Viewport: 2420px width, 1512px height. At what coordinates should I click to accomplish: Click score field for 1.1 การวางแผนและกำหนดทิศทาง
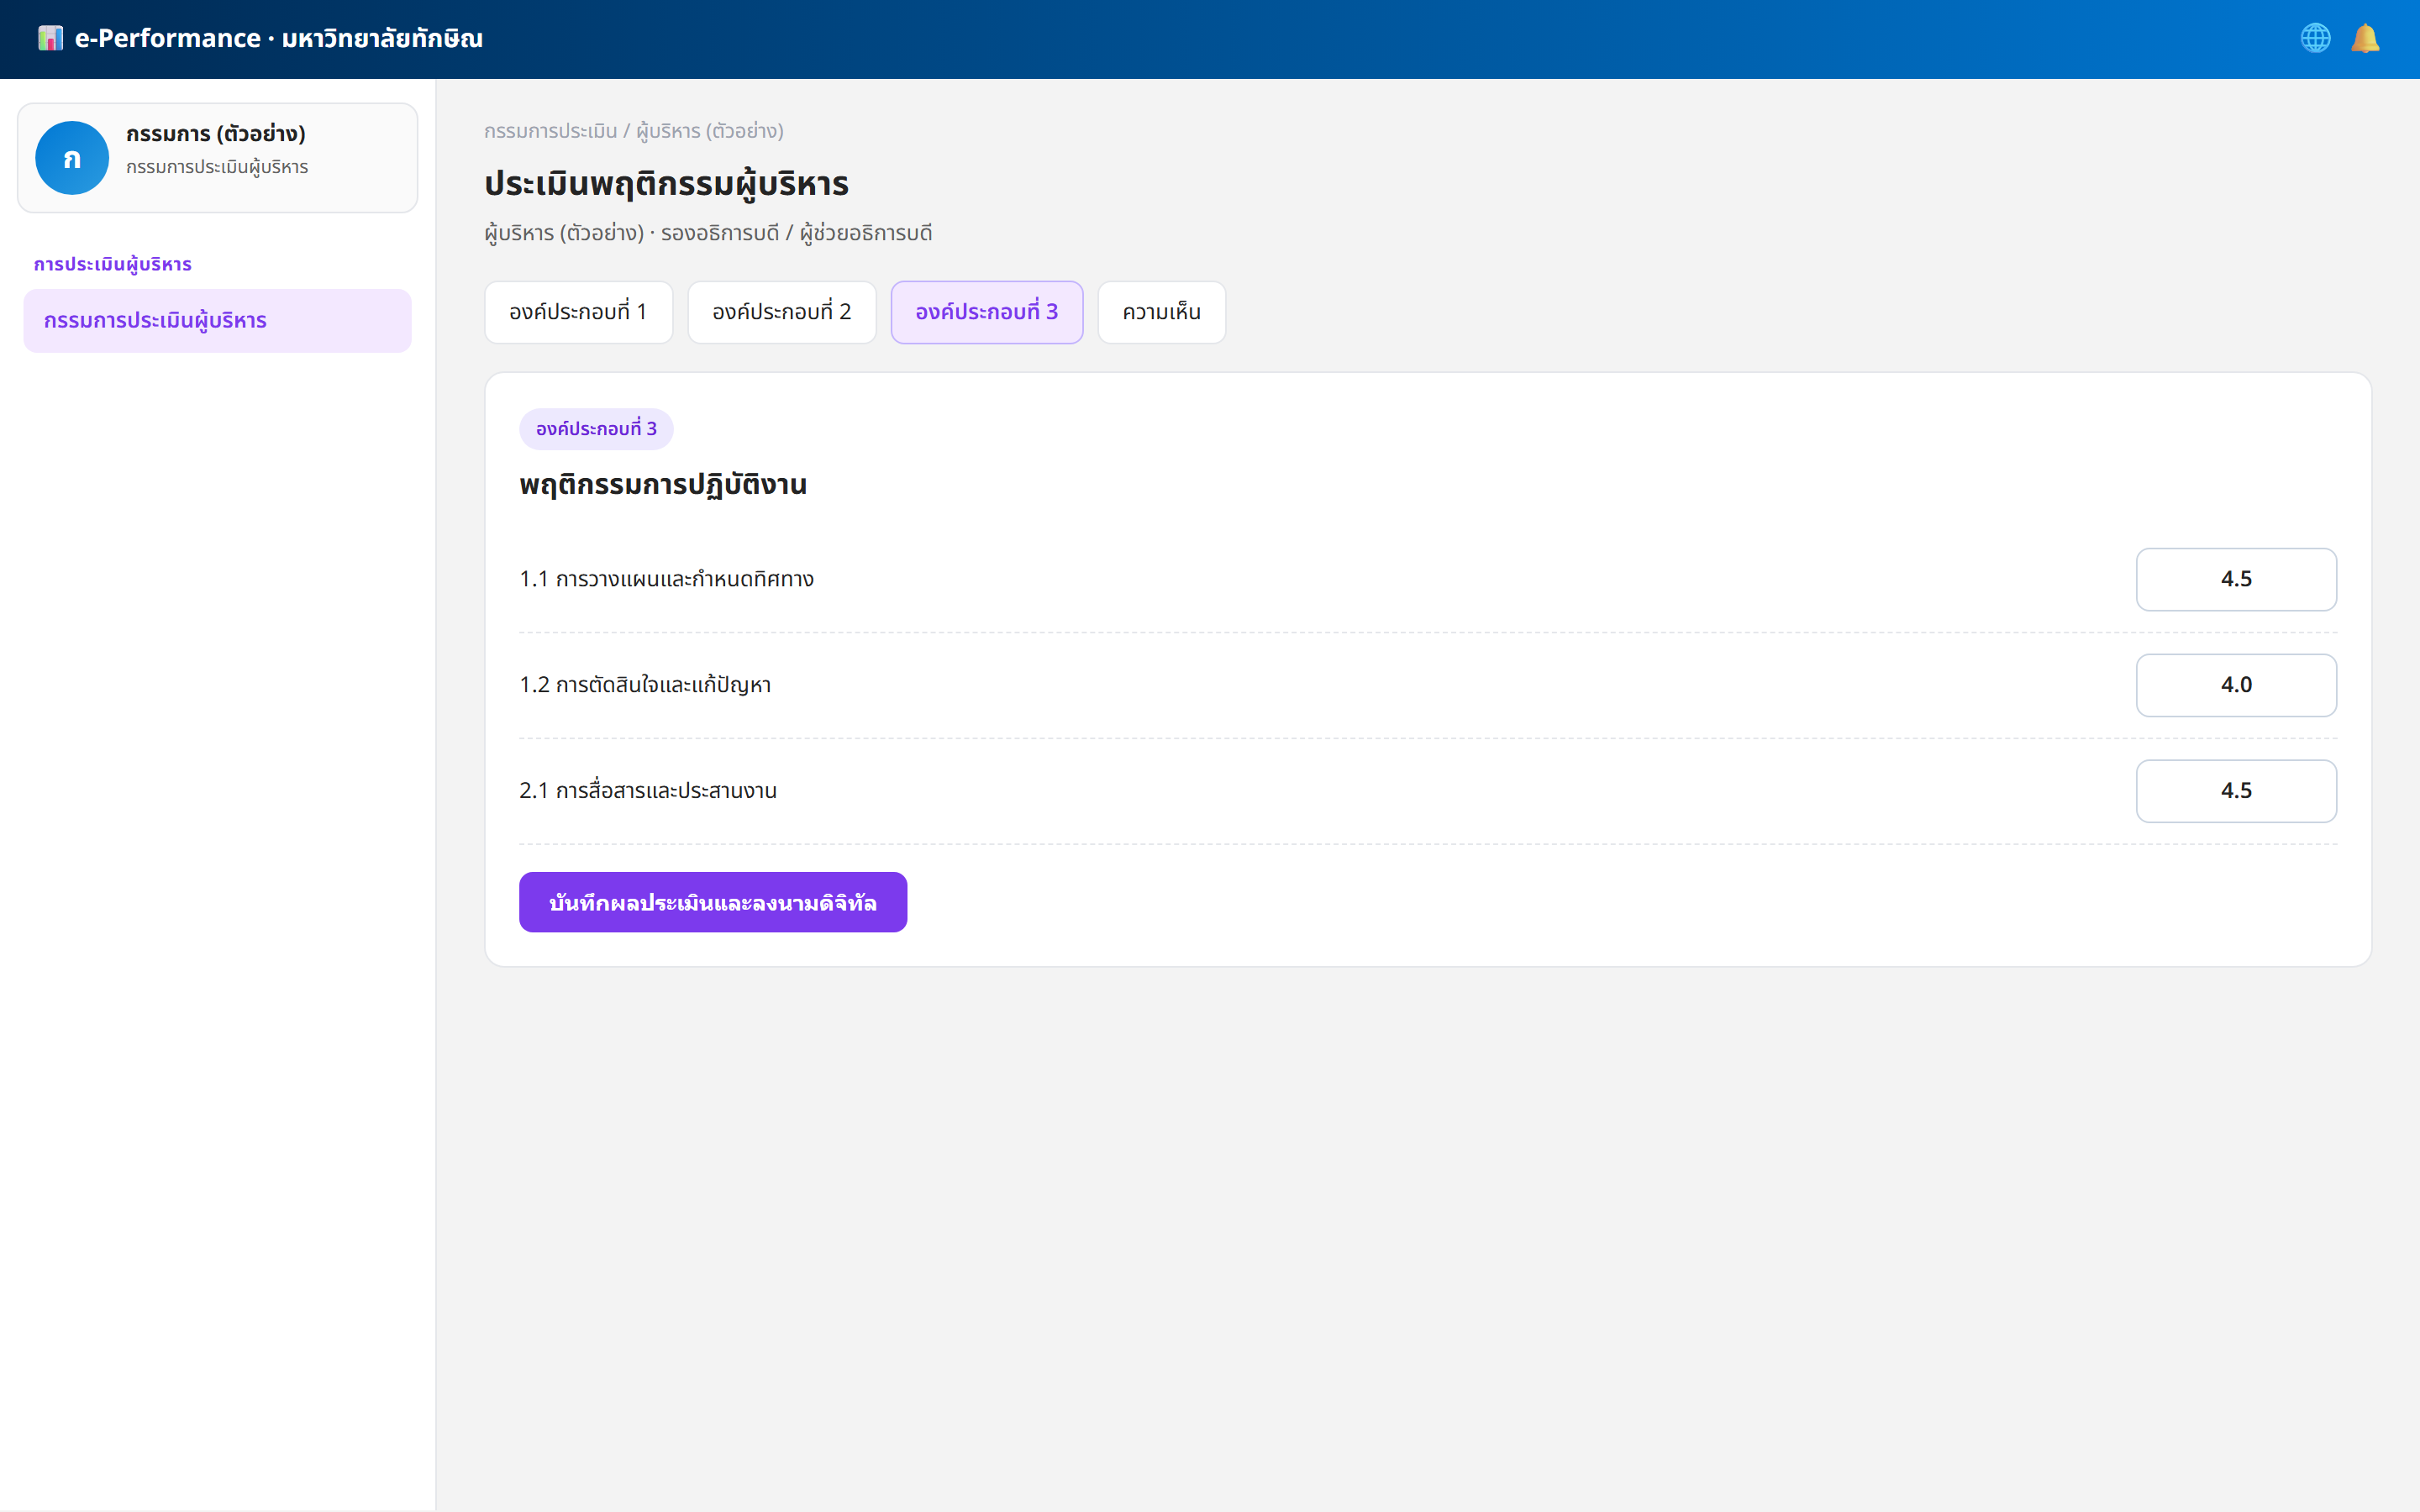coord(2236,579)
